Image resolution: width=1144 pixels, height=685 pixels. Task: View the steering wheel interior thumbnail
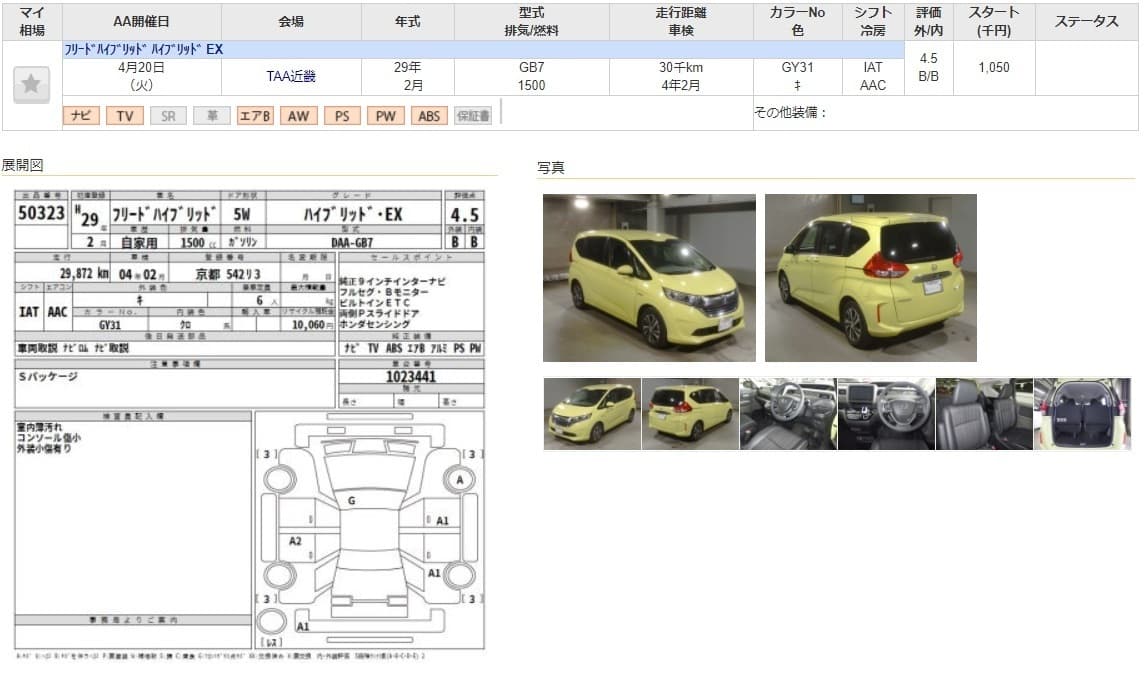point(787,414)
